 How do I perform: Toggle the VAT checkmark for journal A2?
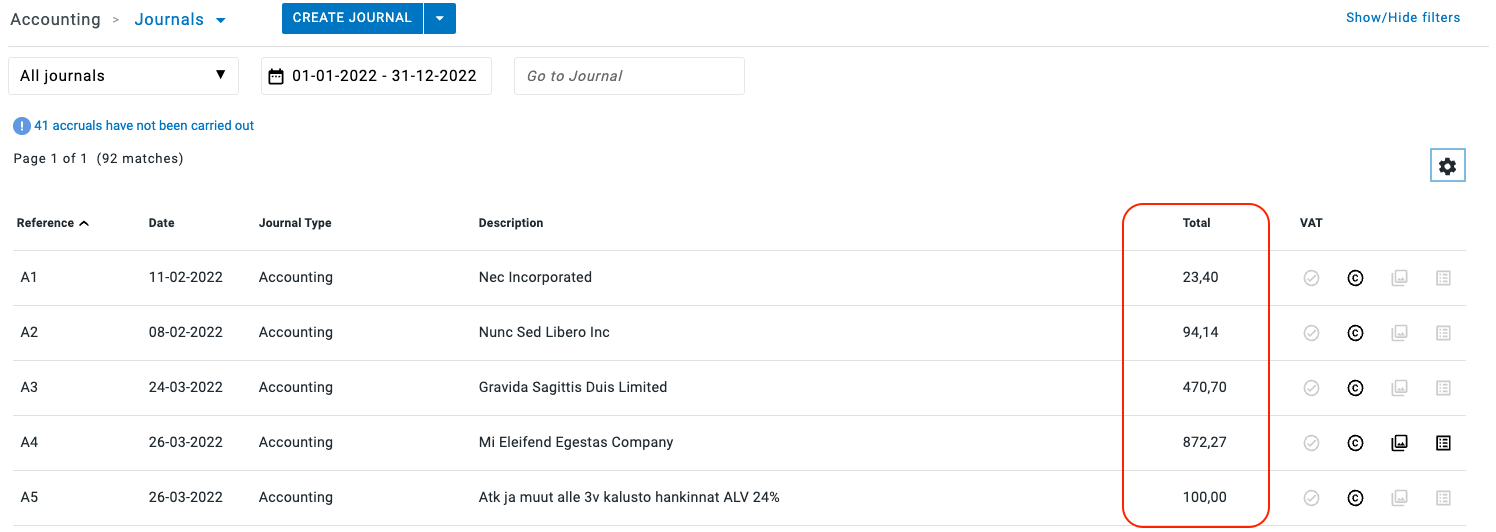tap(1311, 333)
